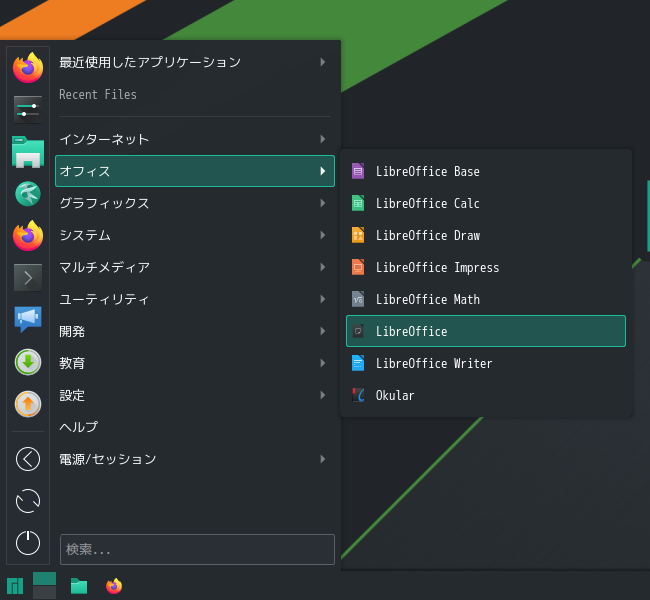Click the green download arrow icon
Image resolution: width=650 pixels, height=600 pixels.
tap(28, 362)
